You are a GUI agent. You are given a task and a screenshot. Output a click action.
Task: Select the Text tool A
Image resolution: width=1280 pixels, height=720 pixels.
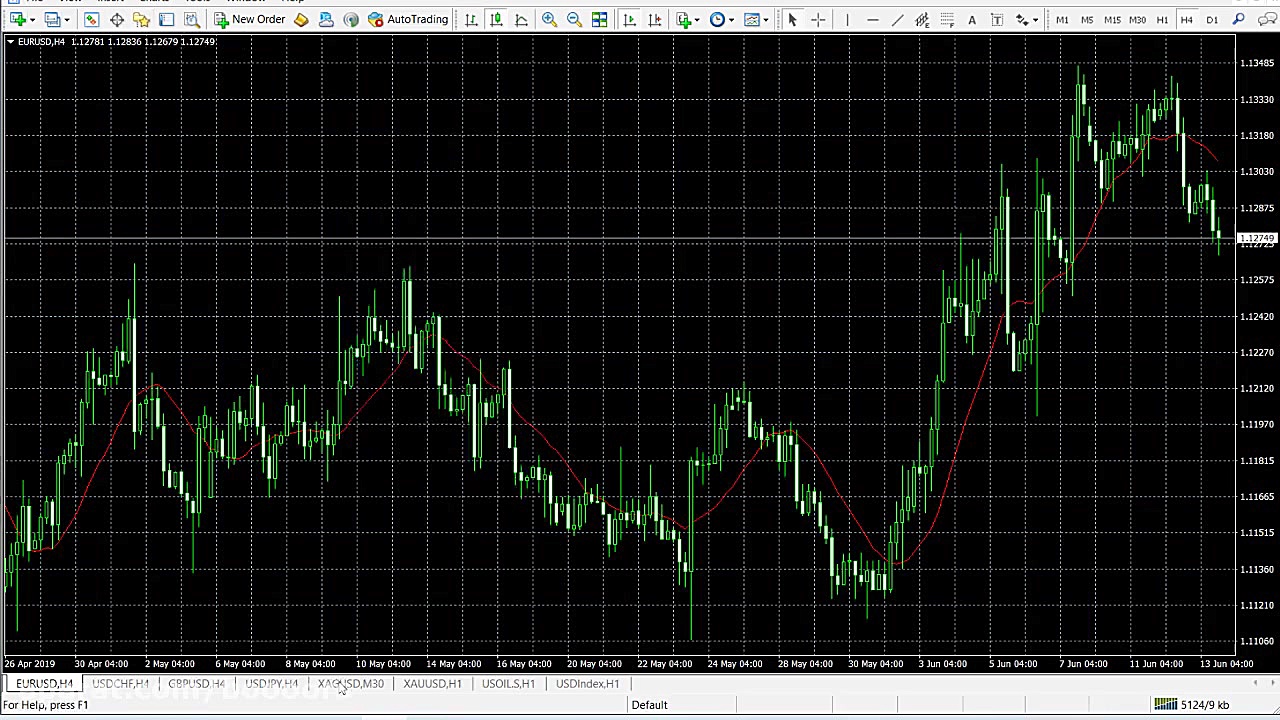(972, 19)
